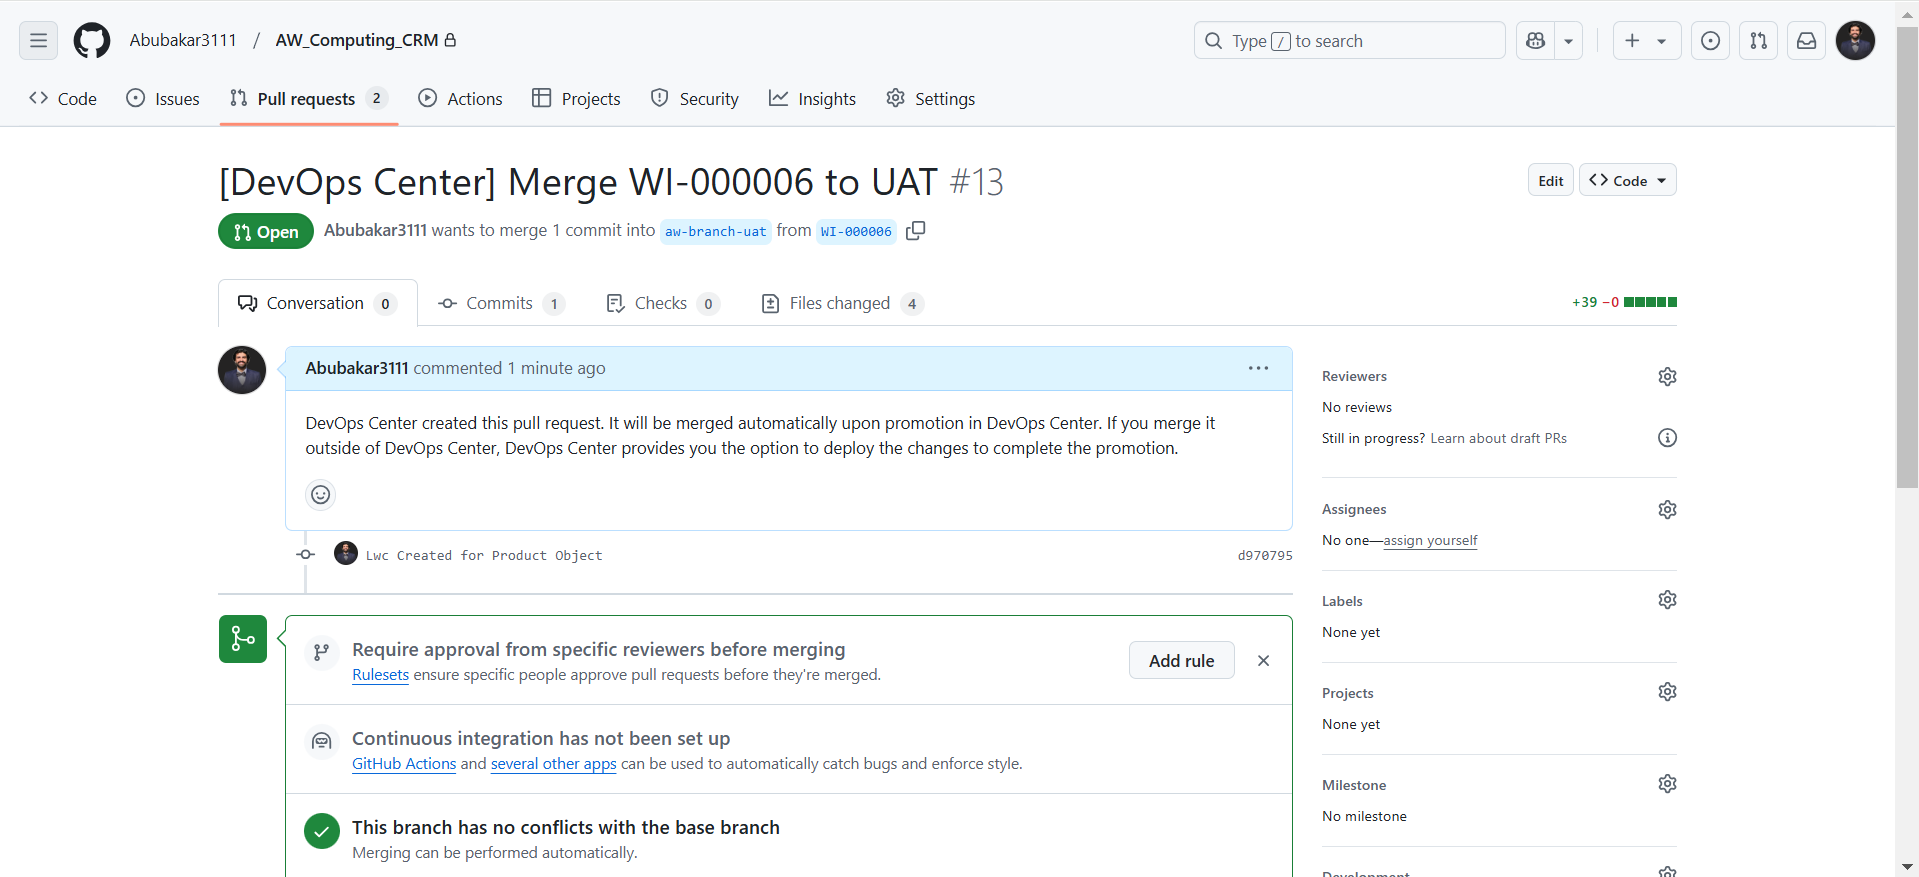Expand the create new dropdown caret
1919x877 pixels.
[x=1662, y=41]
